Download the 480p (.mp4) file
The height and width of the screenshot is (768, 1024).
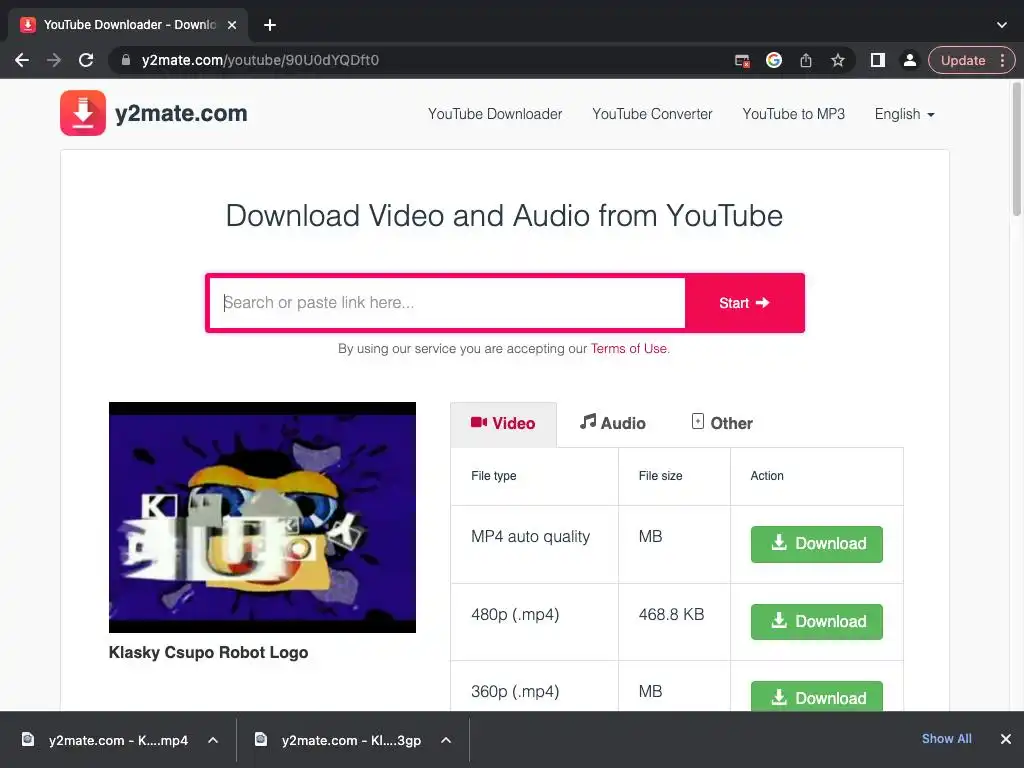click(816, 622)
